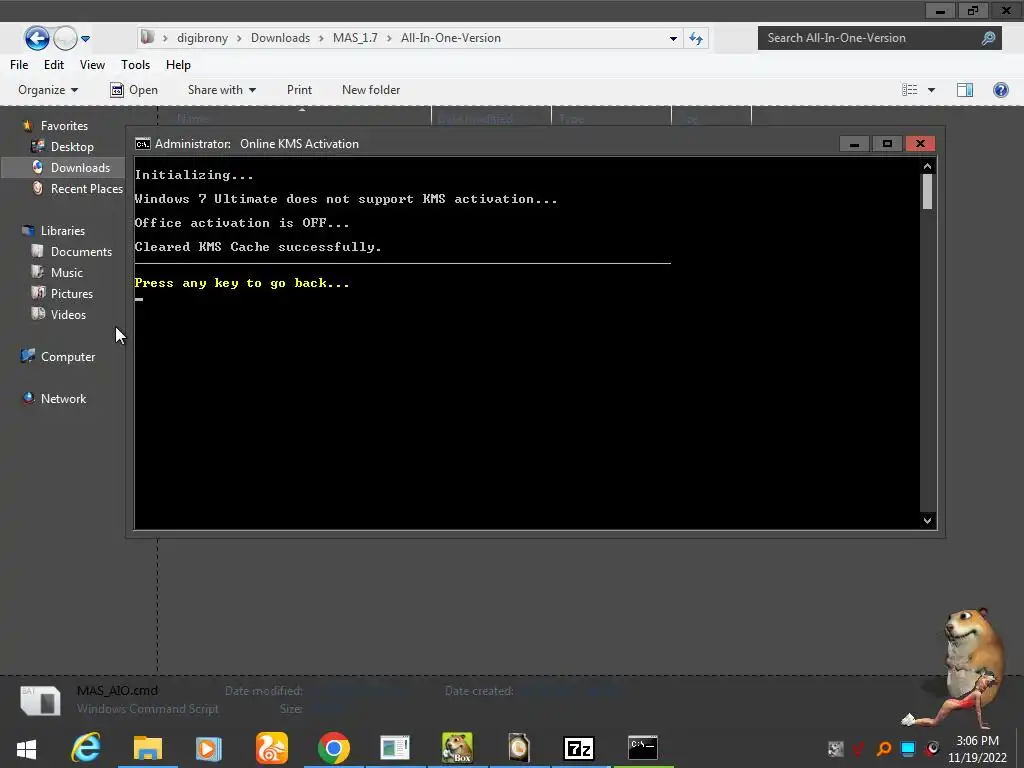Click the console scrollbar thumb
1024x768 pixels.
click(x=927, y=192)
